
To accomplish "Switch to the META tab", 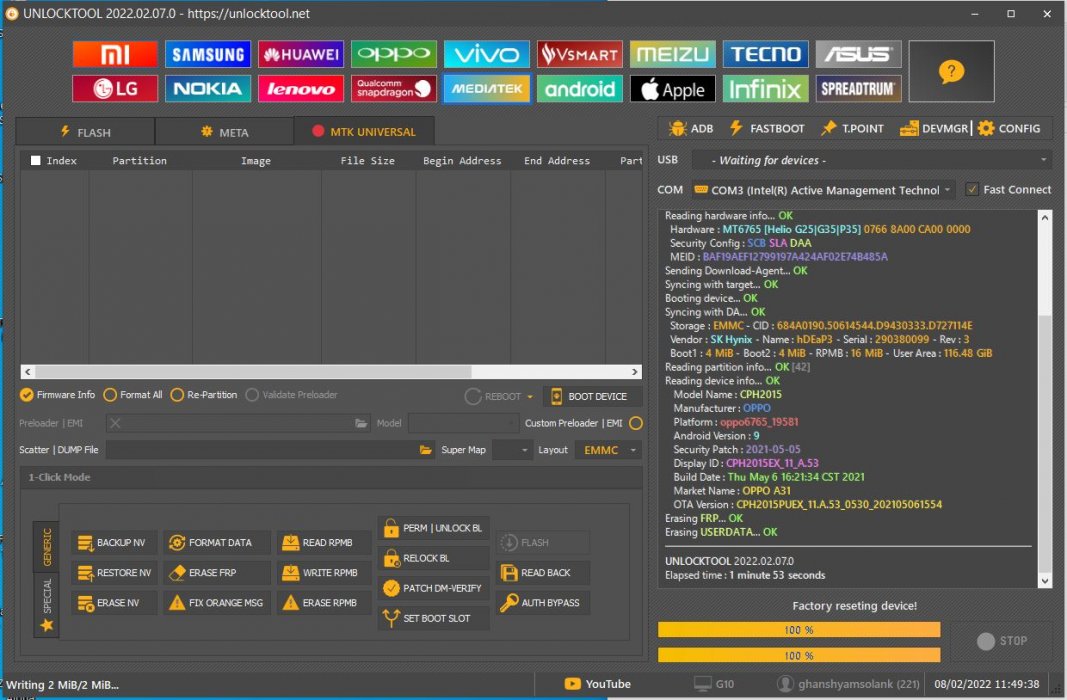I will 225,132.
